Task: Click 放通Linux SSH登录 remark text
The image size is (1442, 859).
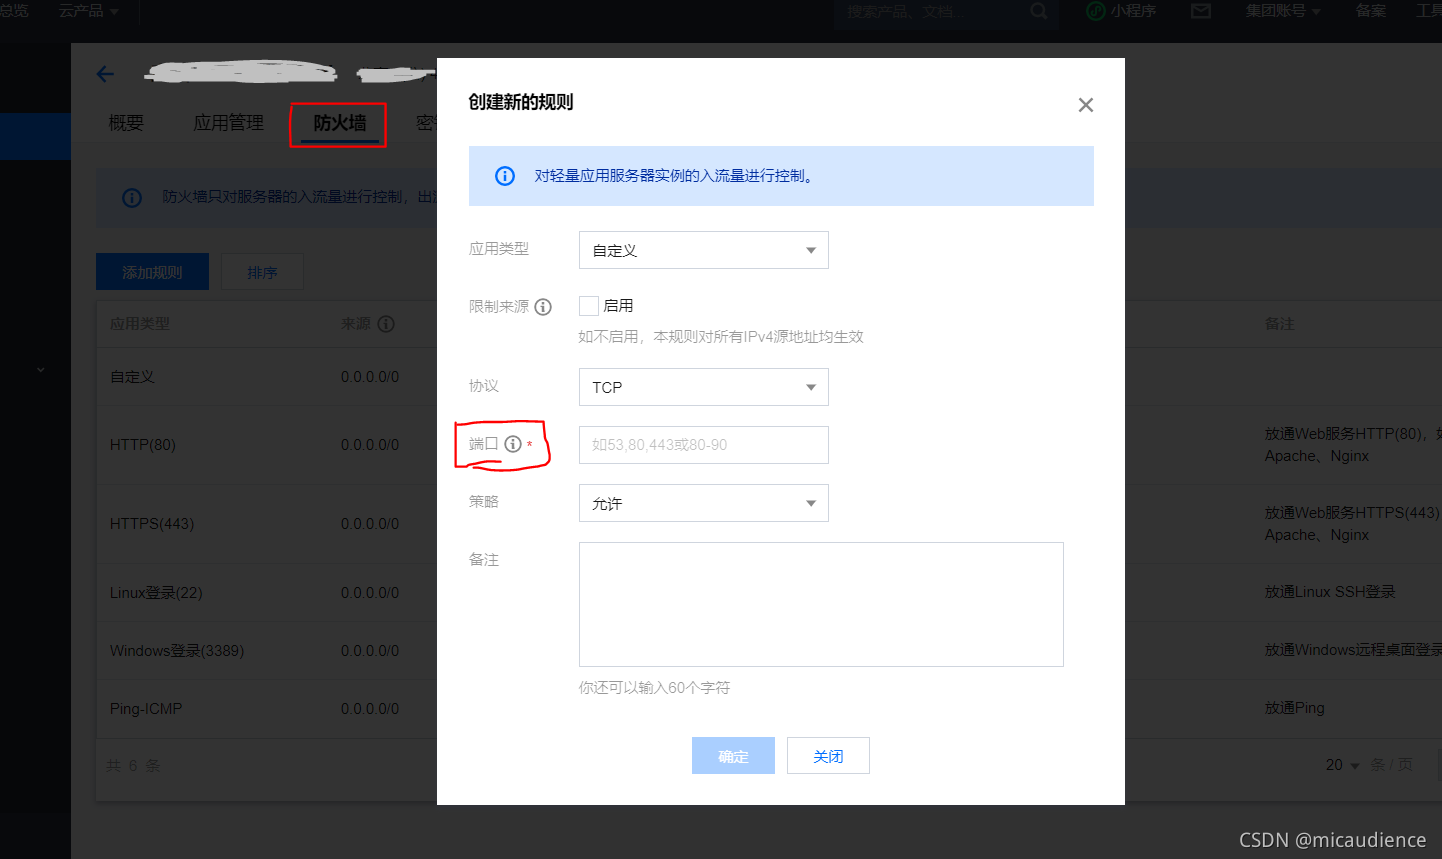Action: coord(1330,592)
